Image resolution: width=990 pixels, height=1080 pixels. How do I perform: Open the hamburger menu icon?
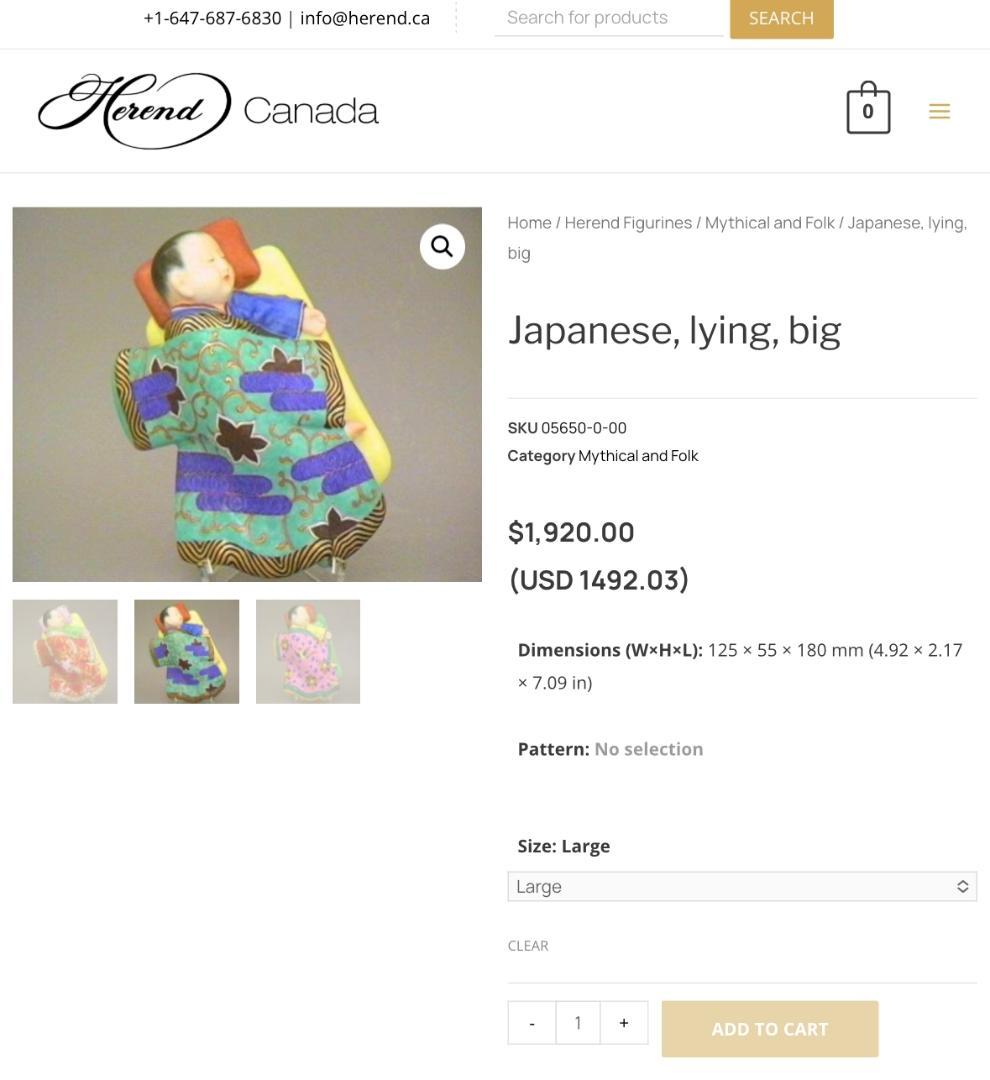[939, 111]
